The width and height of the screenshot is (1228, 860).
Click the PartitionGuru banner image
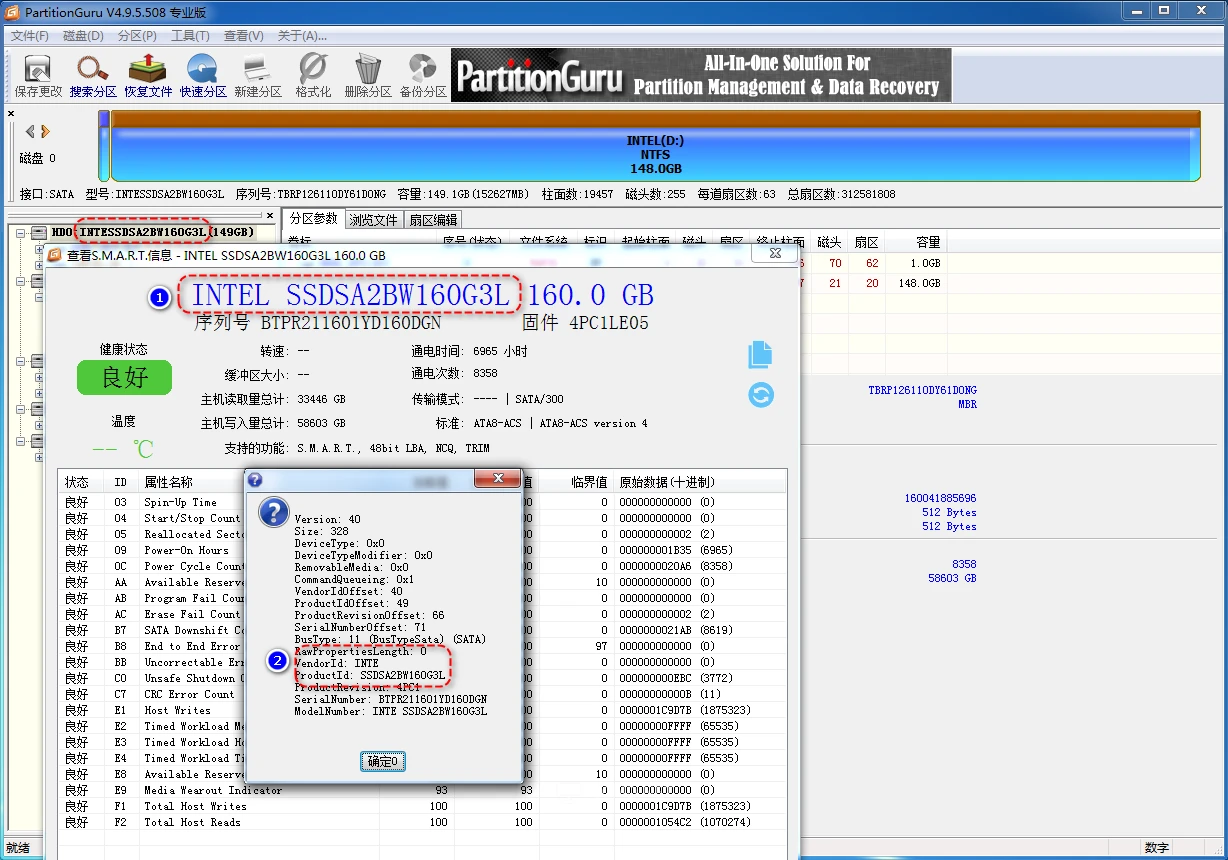pos(700,75)
